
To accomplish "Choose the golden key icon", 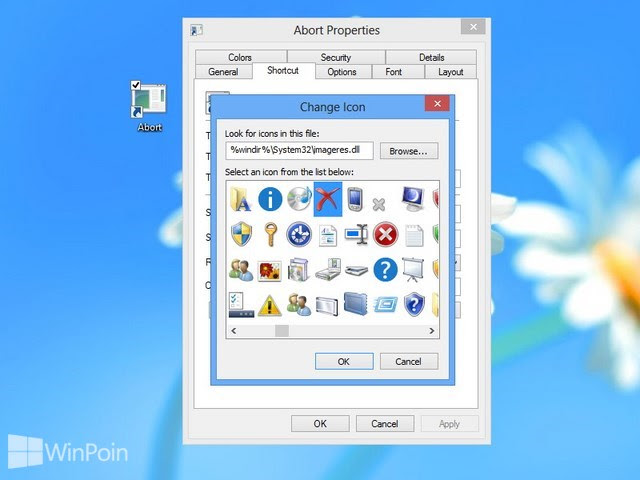I will tap(270, 234).
